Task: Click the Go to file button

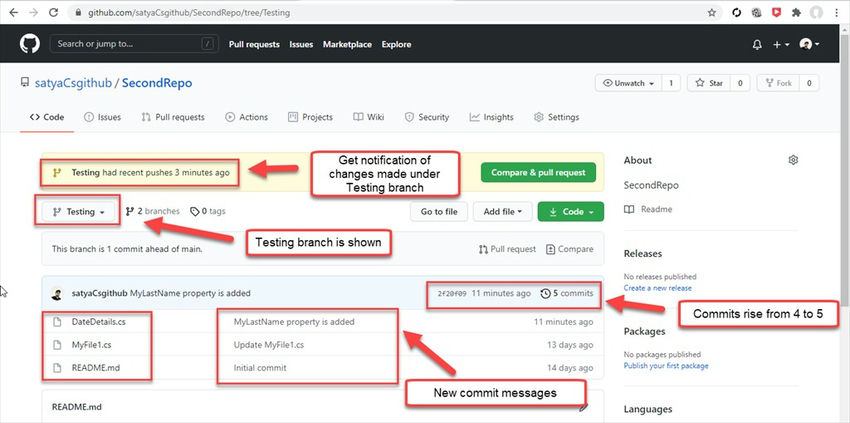Action: point(439,212)
